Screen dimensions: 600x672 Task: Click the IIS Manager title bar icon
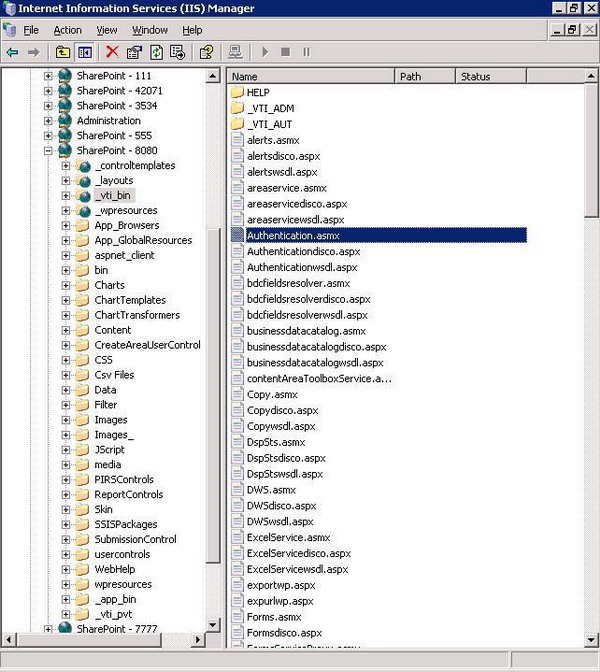pyautogui.click(x=9, y=8)
